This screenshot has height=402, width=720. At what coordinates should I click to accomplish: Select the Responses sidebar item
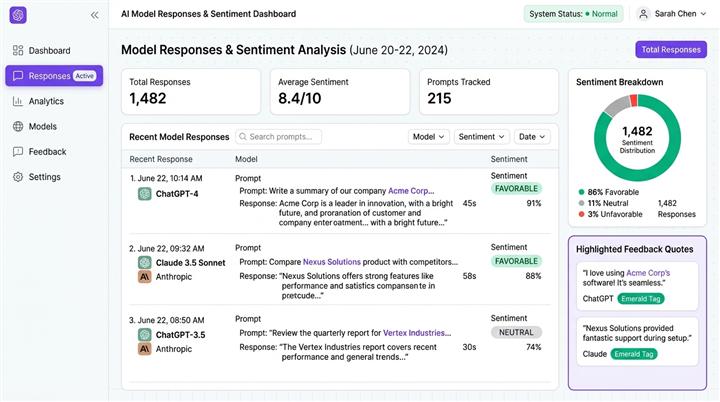tap(54, 76)
